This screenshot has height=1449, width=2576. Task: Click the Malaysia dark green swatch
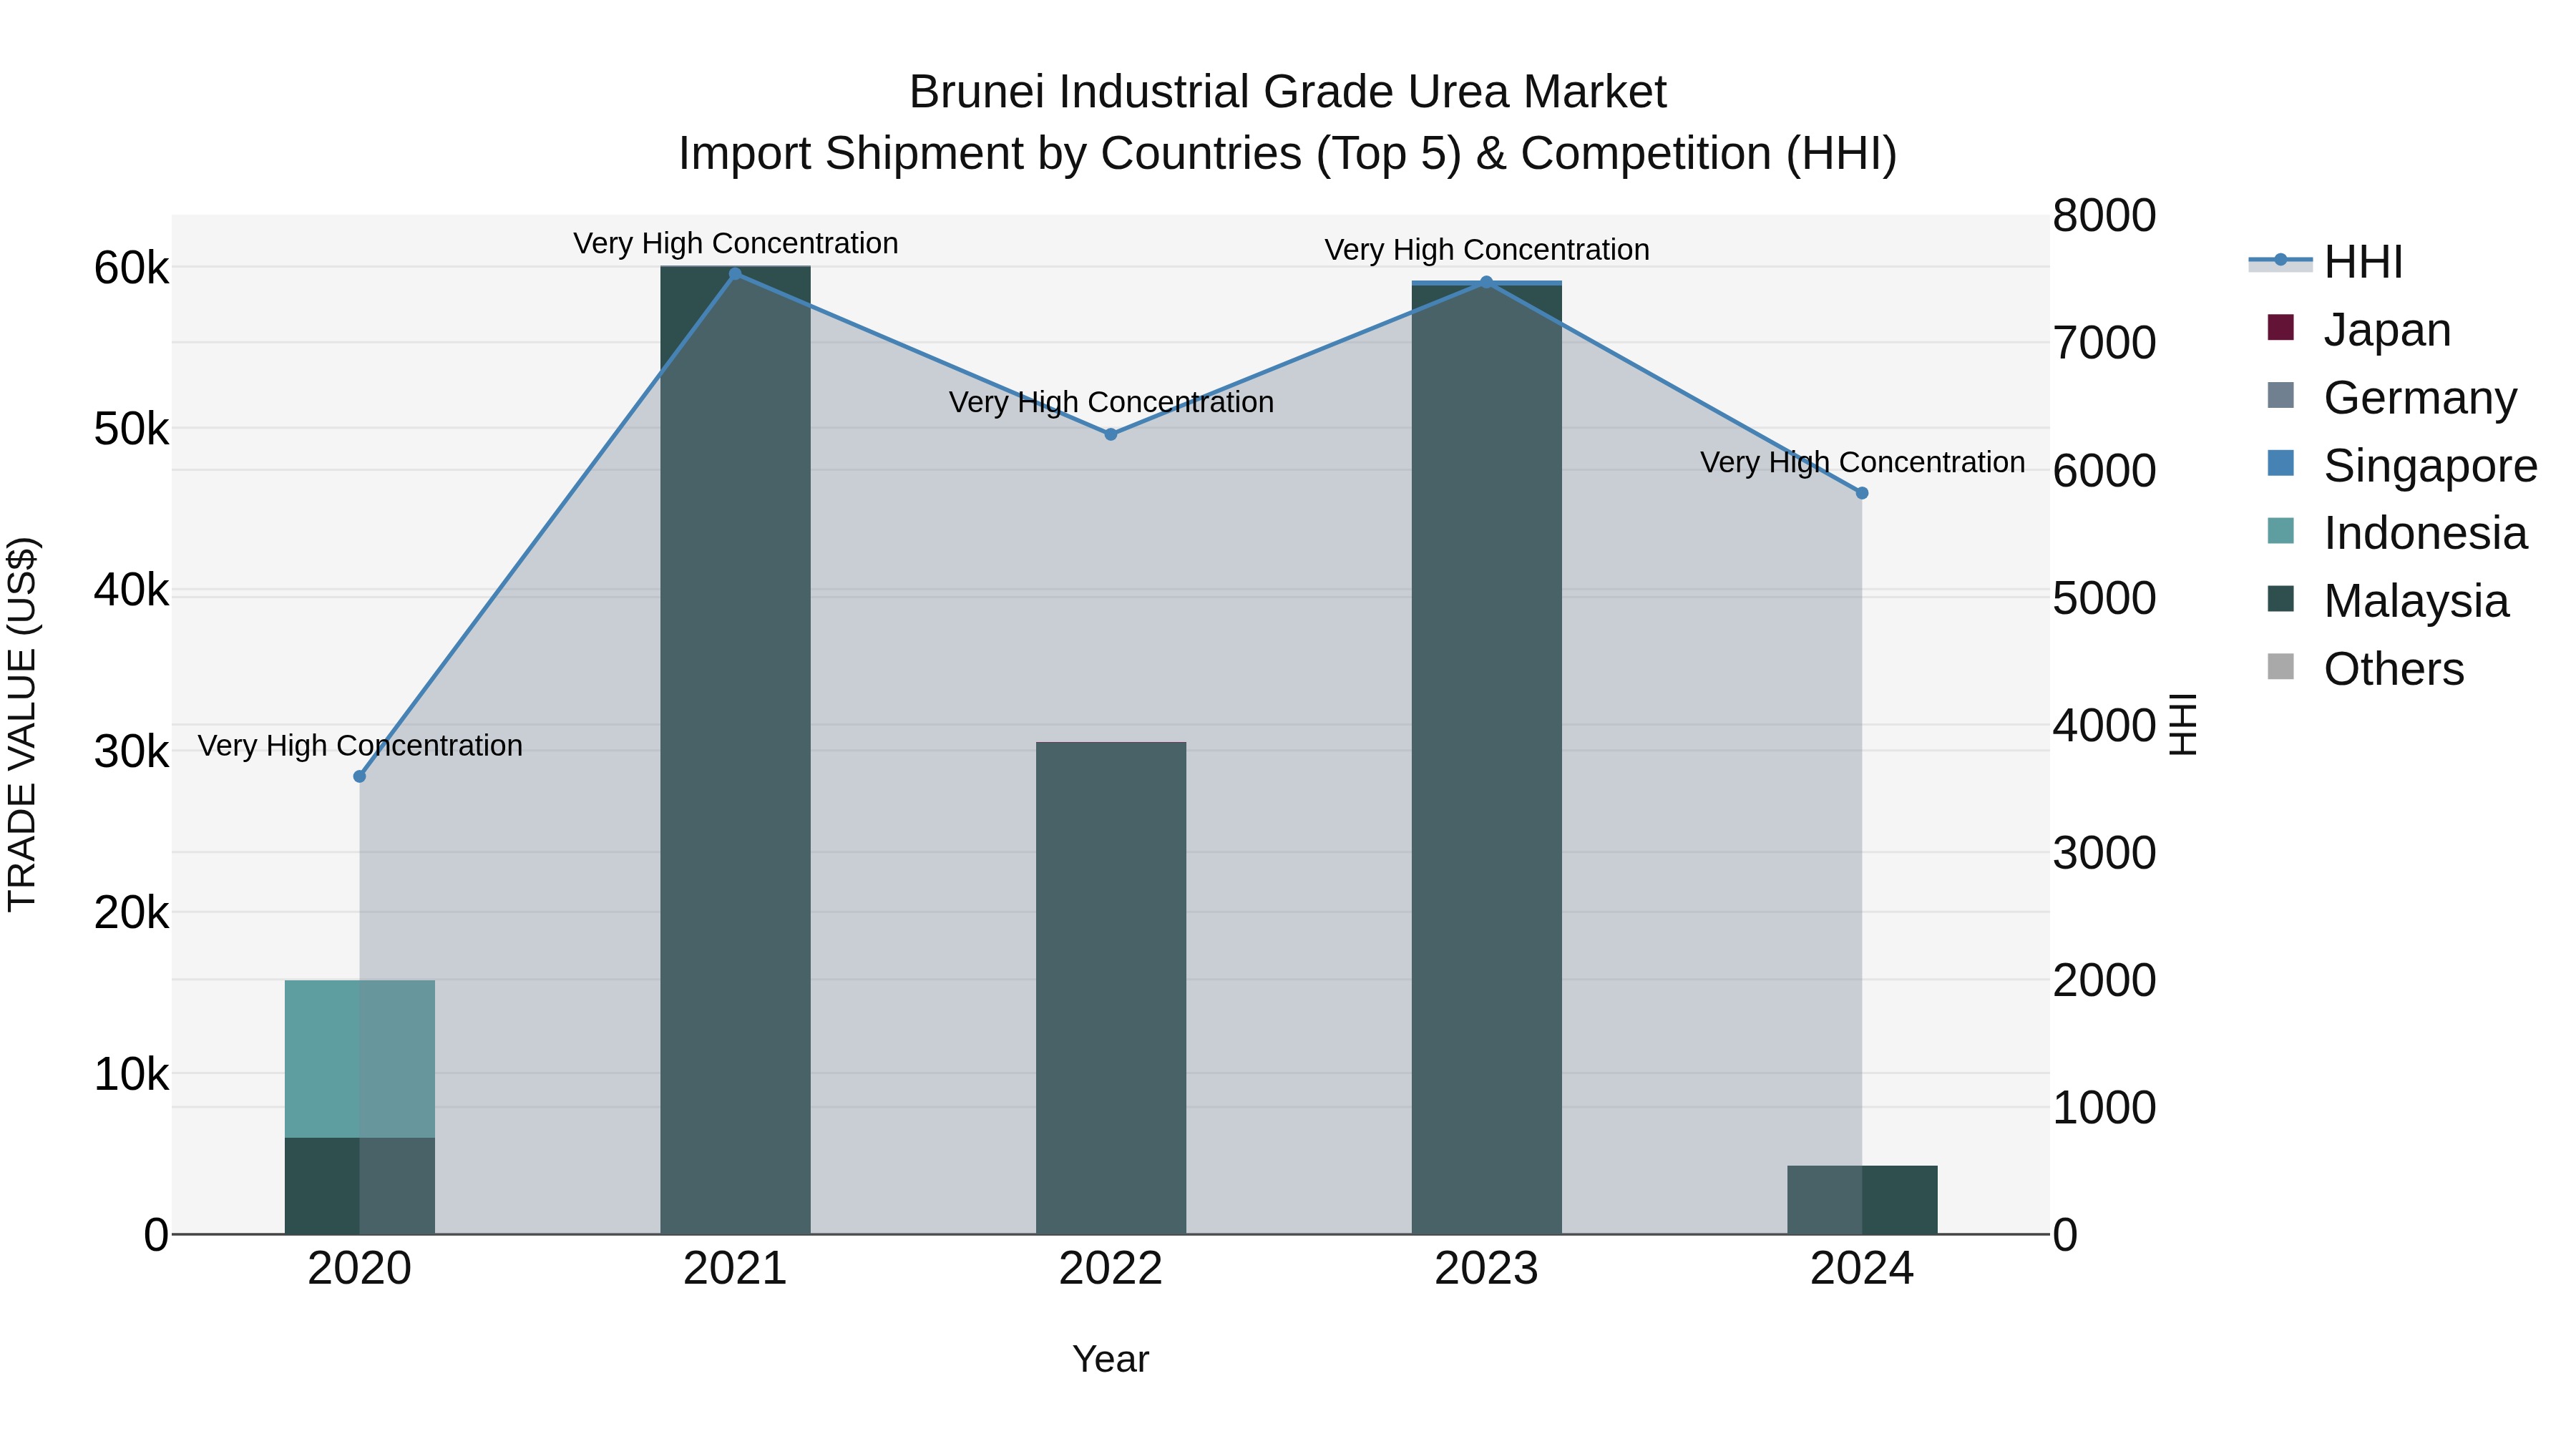coord(2281,599)
